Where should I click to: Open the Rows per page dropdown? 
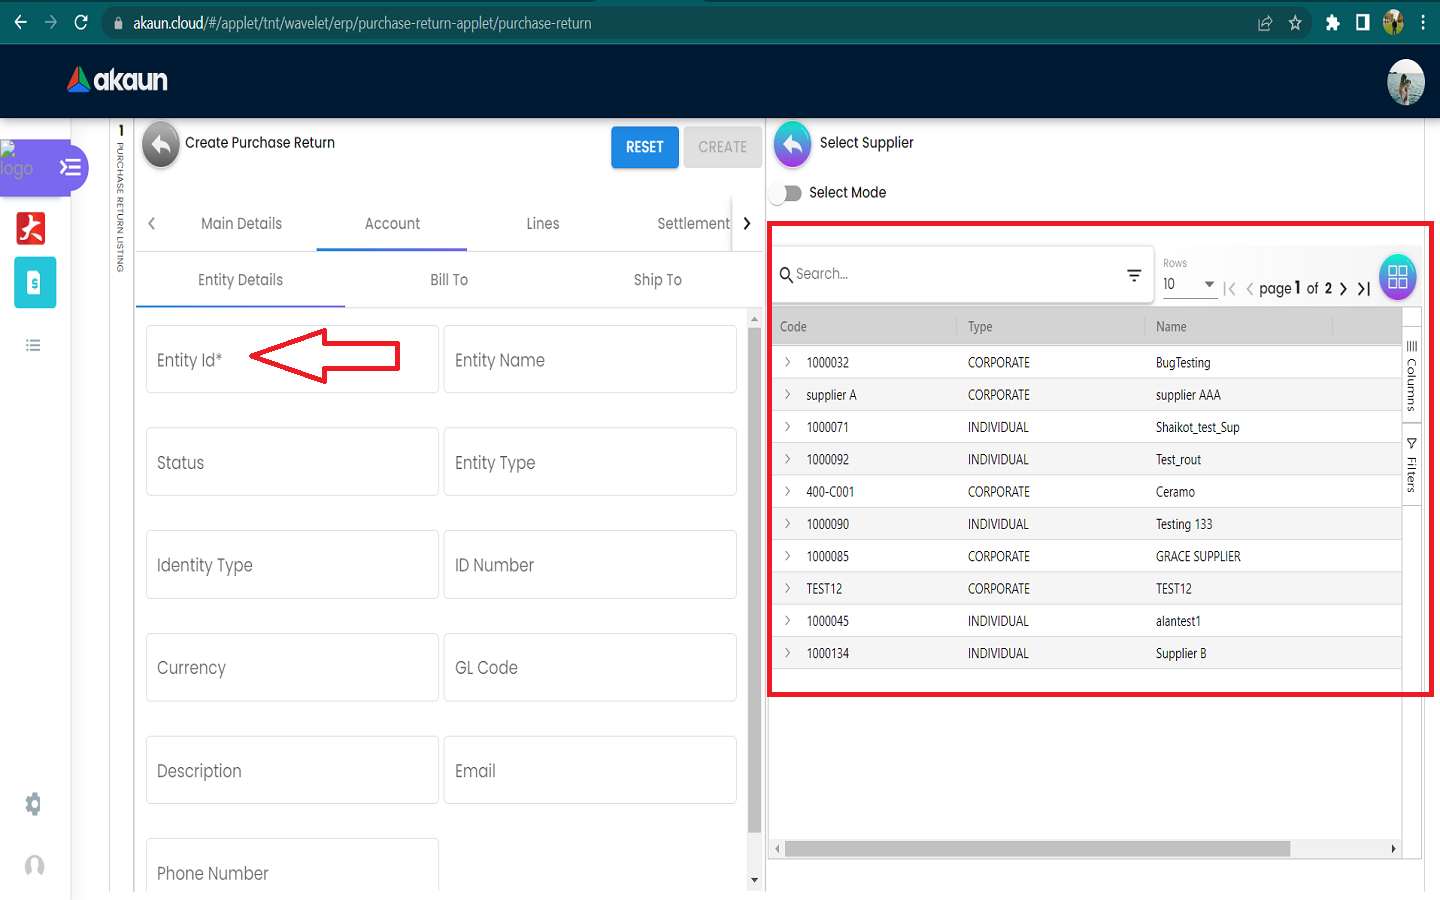[1188, 285]
